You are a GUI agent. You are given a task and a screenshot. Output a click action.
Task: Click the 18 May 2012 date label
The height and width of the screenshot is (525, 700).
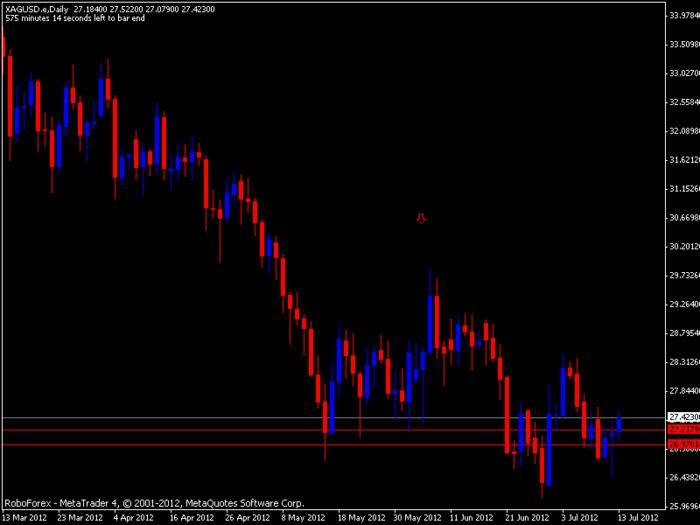(362, 518)
